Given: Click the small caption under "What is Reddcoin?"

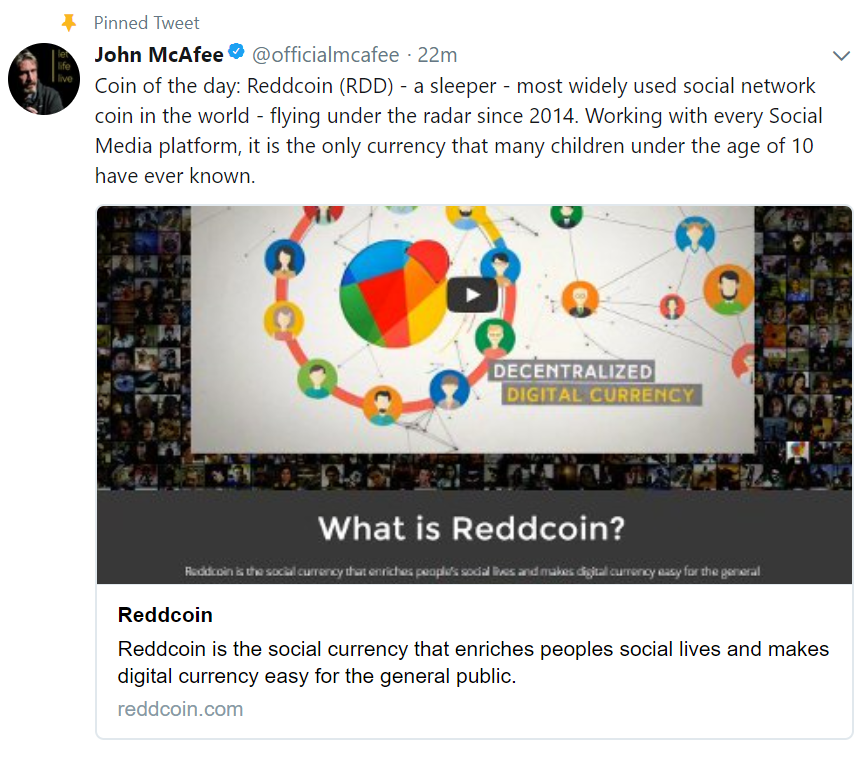Looking at the screenshot, I should (x=473, y=572).
